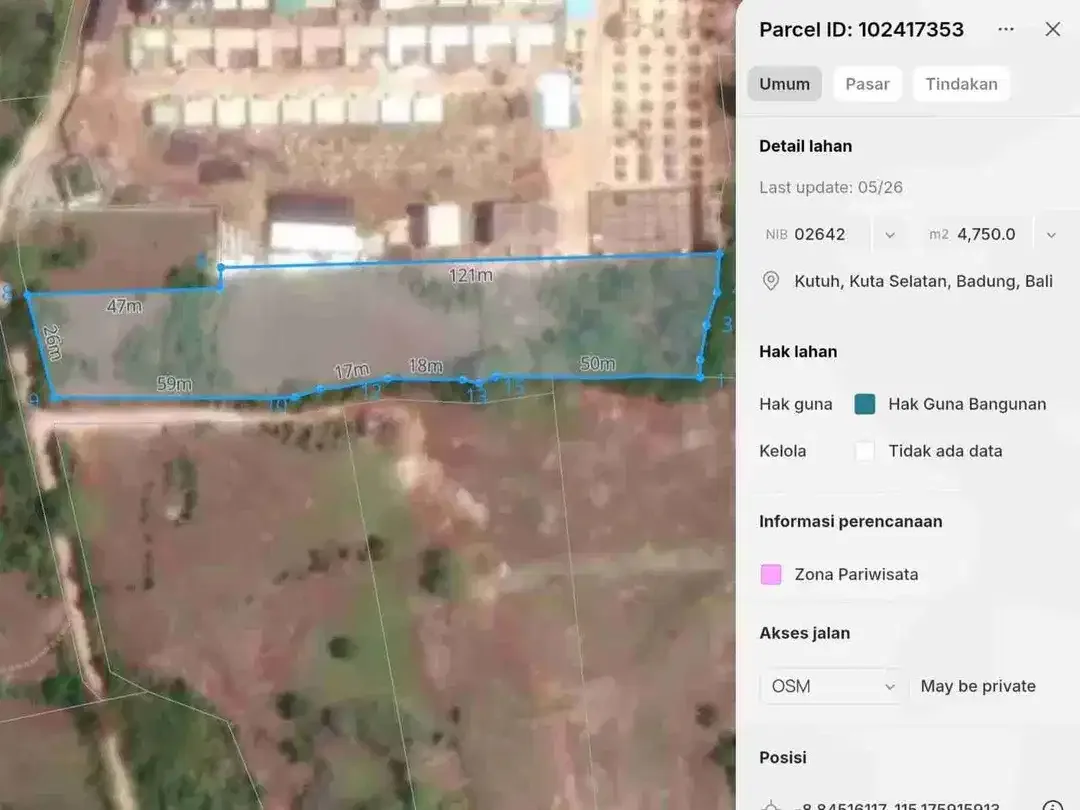The image size is (1080, 810).
Task: Click the 47m boundary length label
Action: (124, 306)
